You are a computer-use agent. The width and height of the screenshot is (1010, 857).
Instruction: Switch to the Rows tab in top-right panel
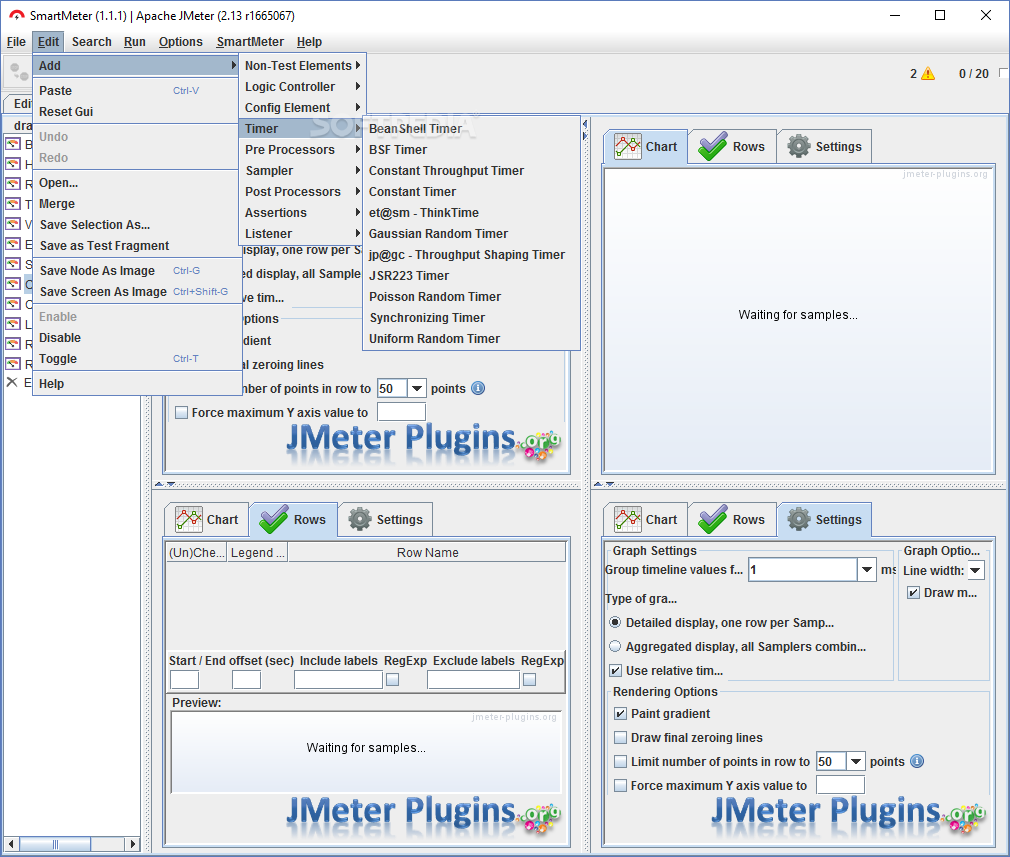click(x=732, y=147)
